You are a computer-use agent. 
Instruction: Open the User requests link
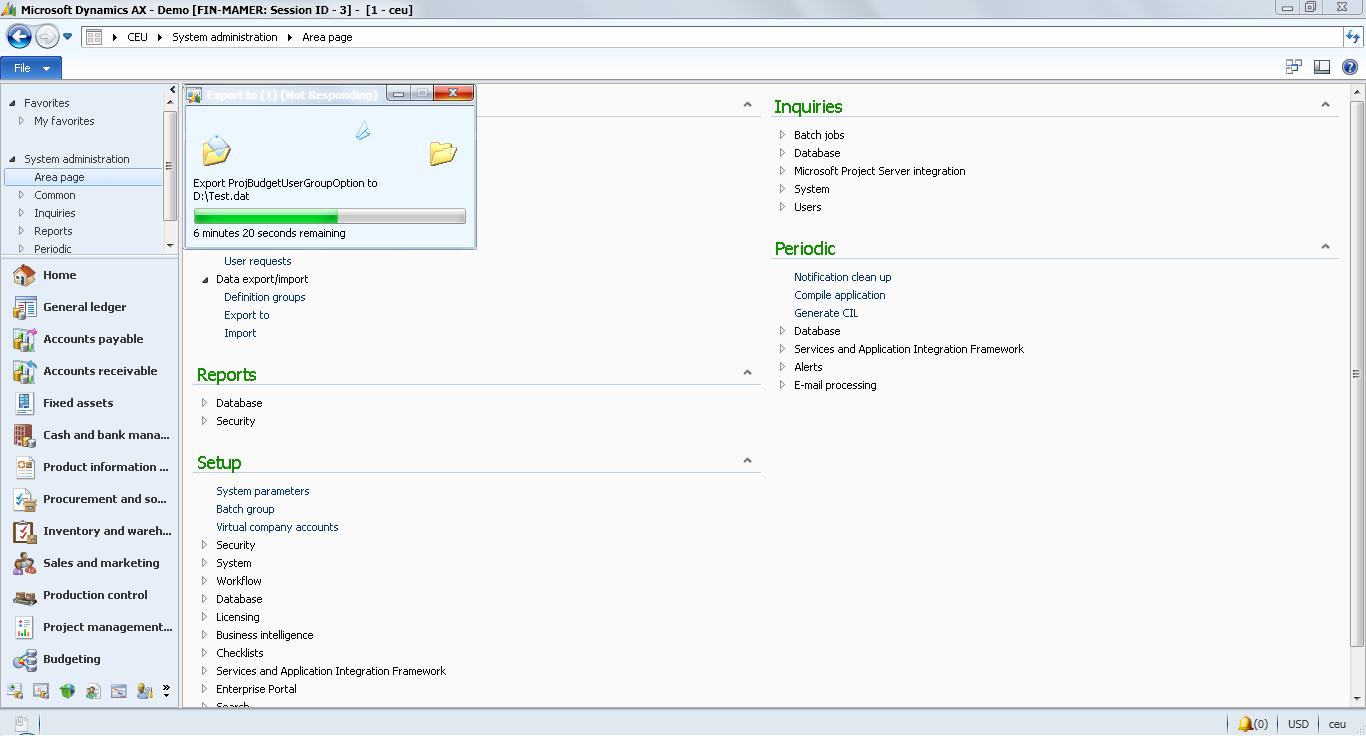pos(257,261)
